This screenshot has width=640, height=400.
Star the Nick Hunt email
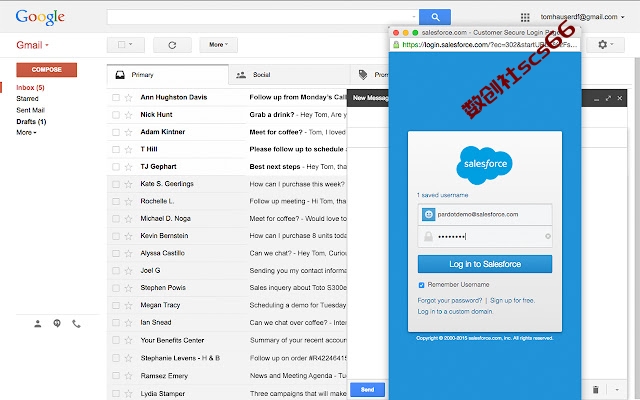click(x=129, y=115)
